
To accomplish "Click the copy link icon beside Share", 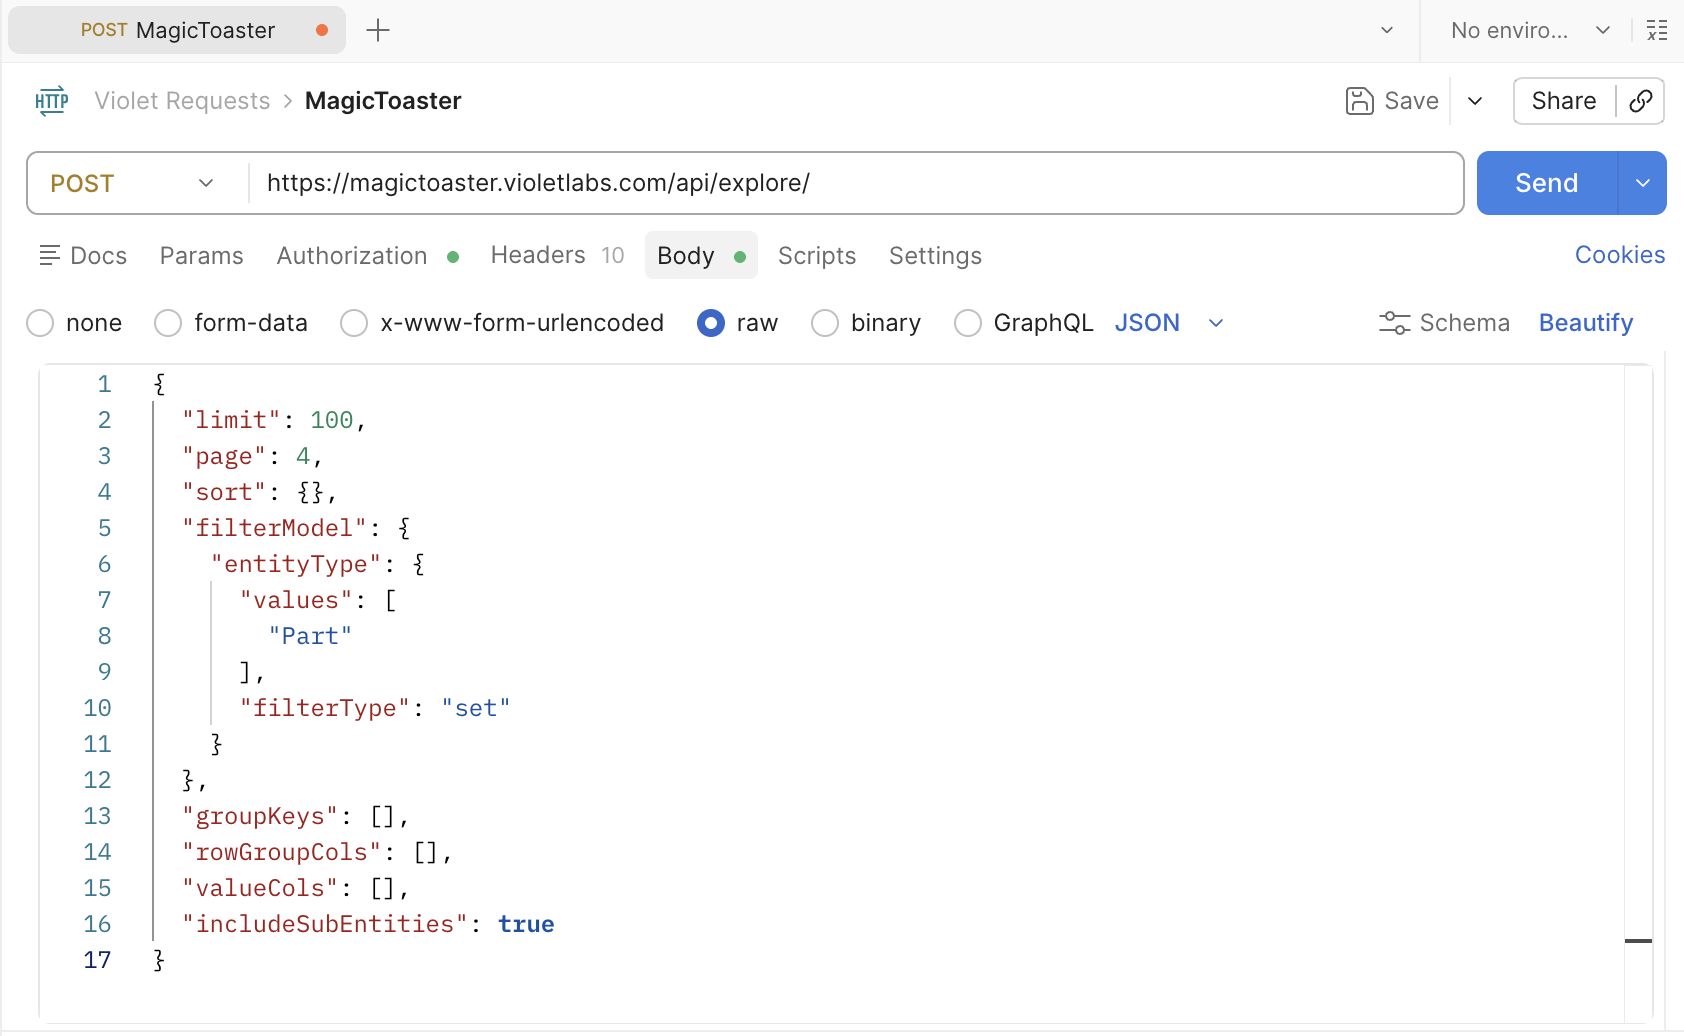I will 1640,101.
